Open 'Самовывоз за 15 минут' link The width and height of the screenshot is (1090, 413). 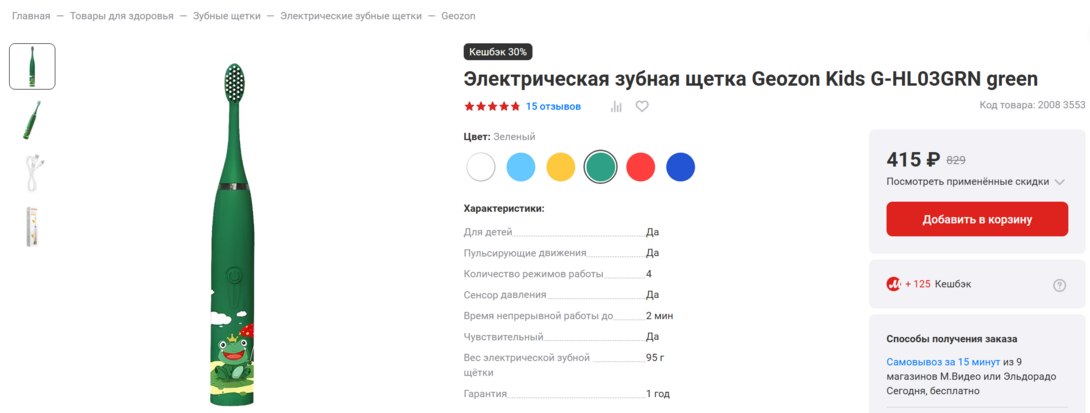point(943,362)
